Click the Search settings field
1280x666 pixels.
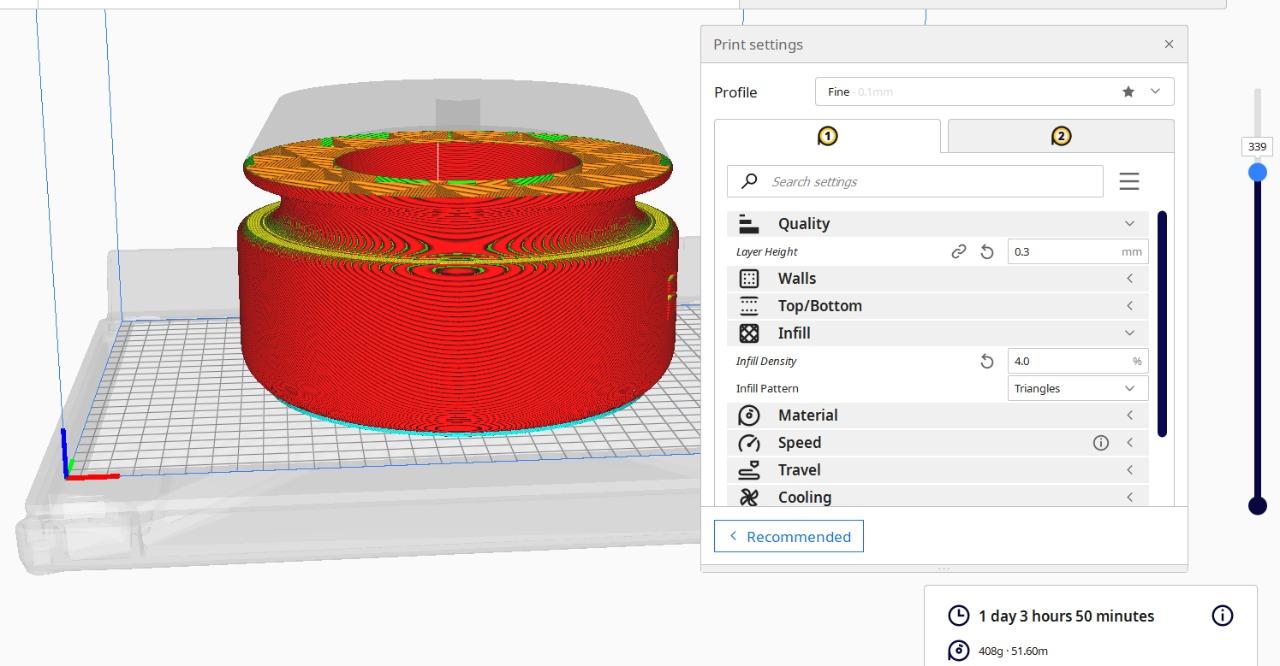coord(915,182)
